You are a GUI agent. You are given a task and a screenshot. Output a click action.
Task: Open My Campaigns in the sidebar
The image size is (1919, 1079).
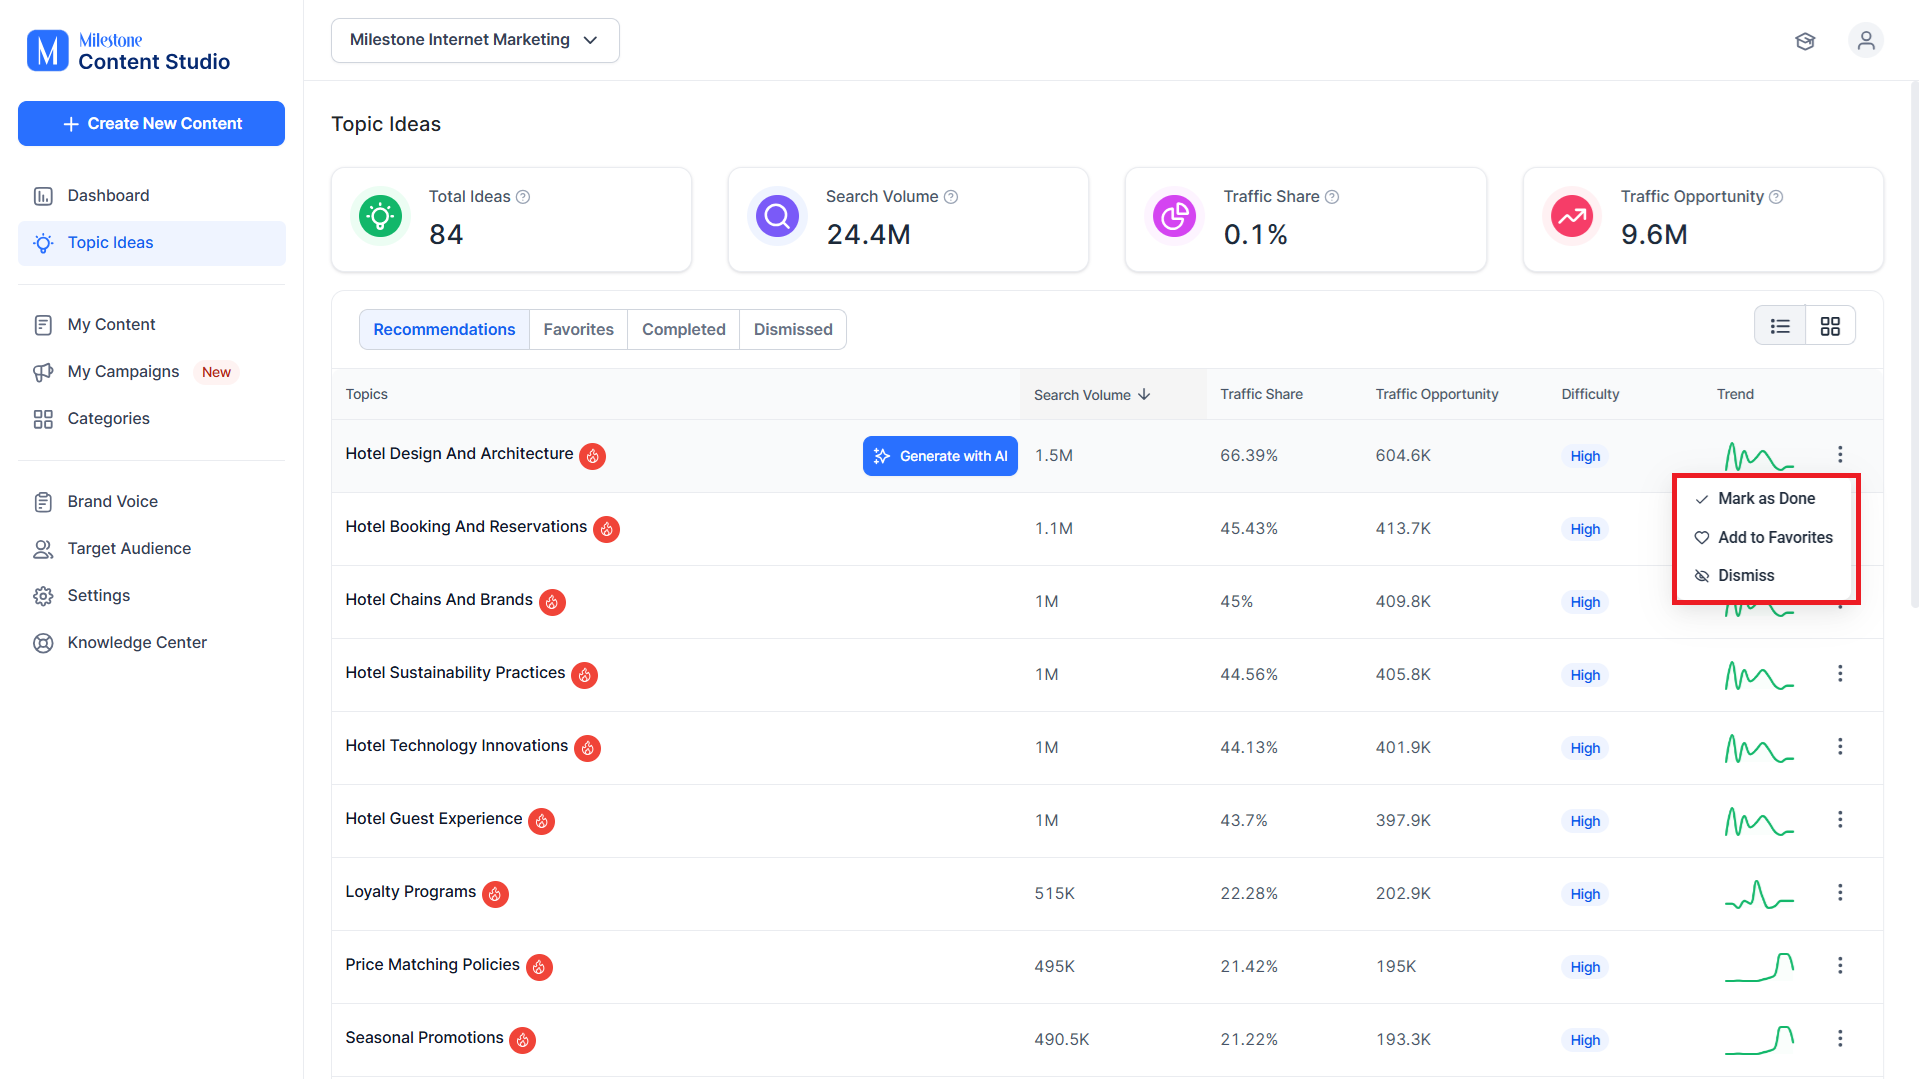(124, 372)
